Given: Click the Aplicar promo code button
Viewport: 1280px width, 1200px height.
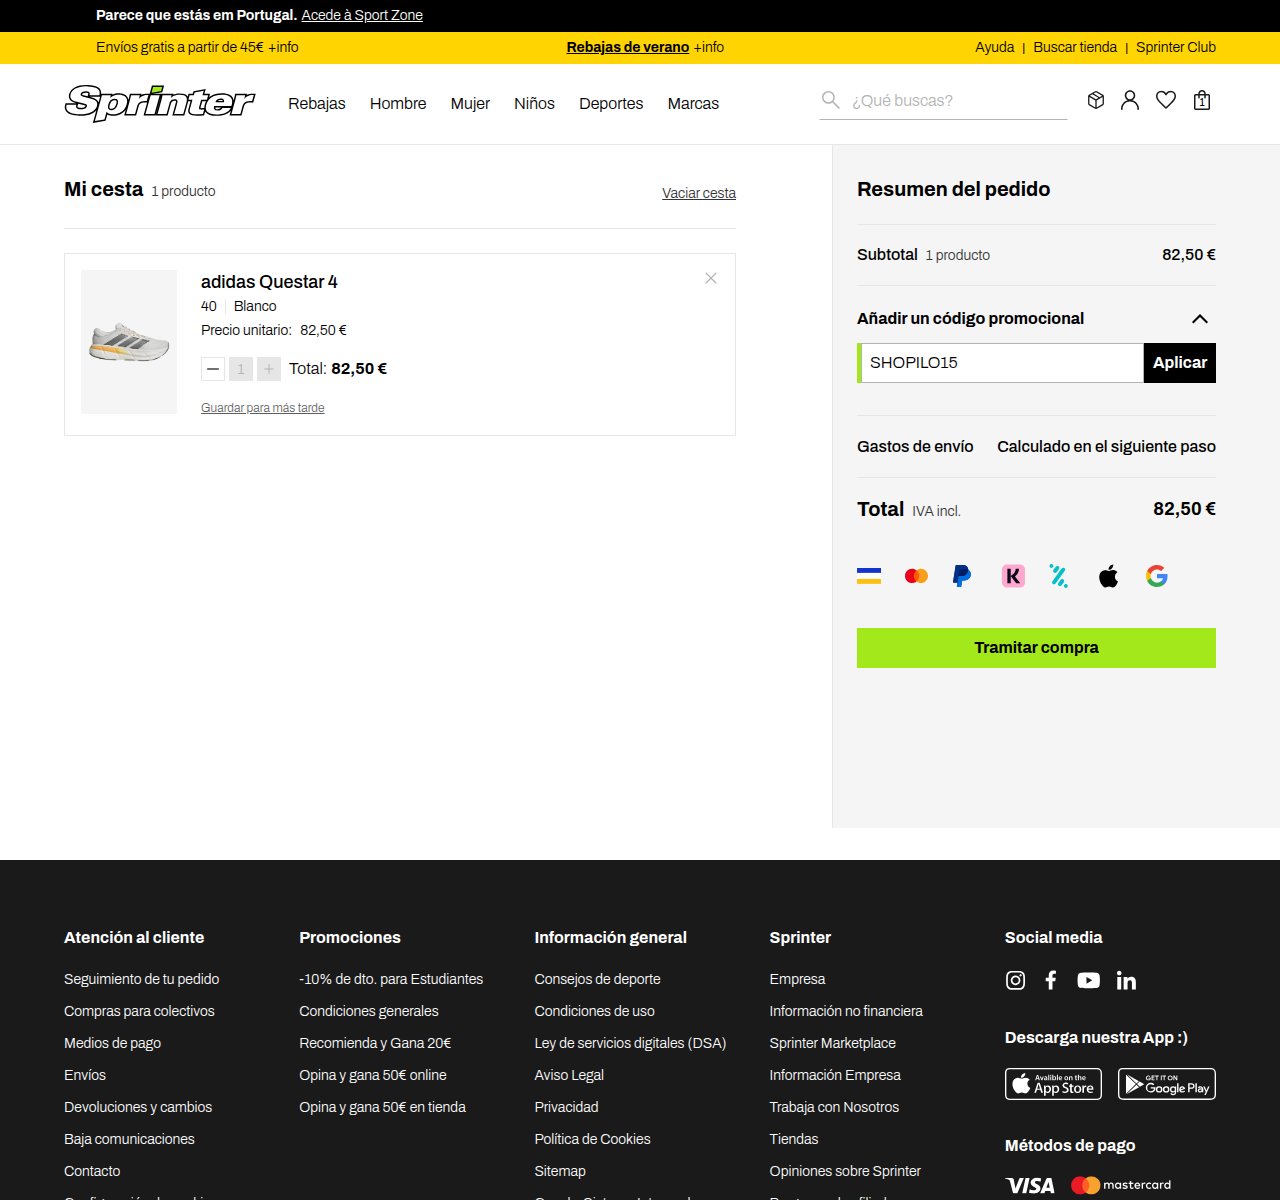Looking at the screenshot, I should [1180, 363].
